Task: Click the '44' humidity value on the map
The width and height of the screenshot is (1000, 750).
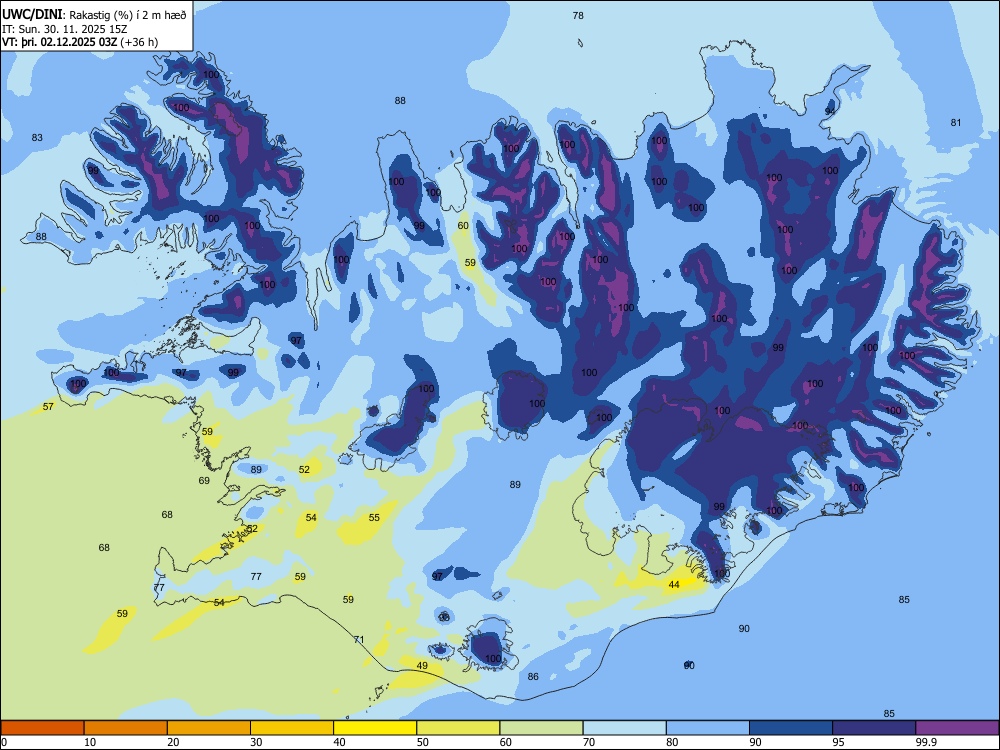Action: [674, 584]
